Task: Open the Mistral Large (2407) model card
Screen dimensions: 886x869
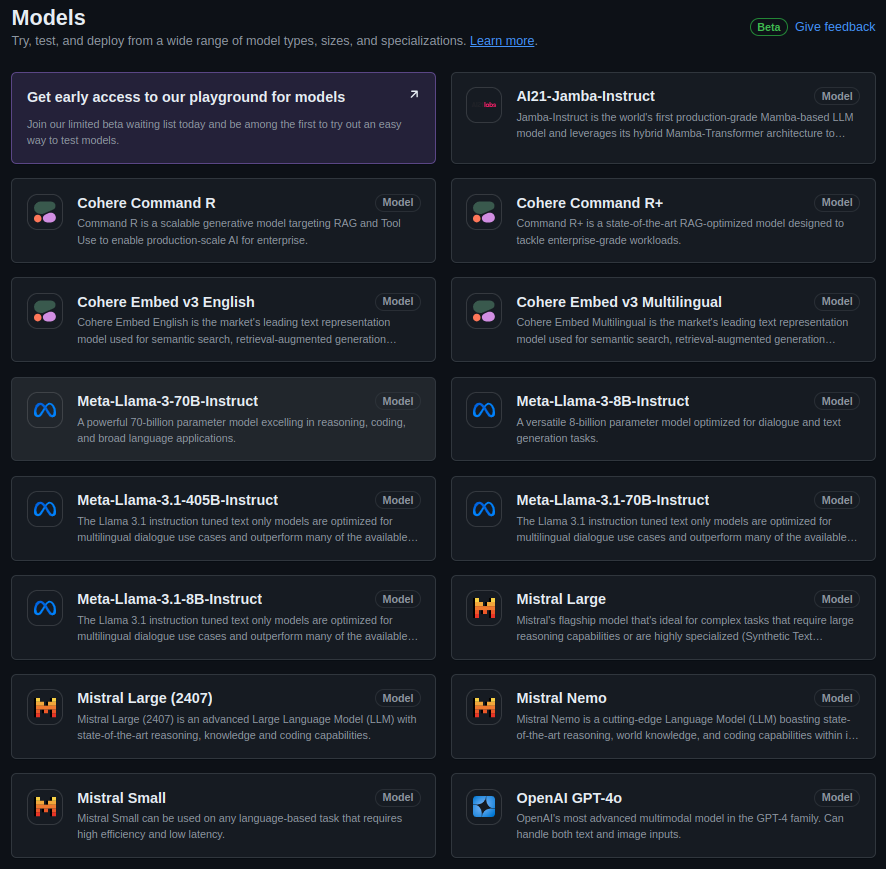Action: 223,716
